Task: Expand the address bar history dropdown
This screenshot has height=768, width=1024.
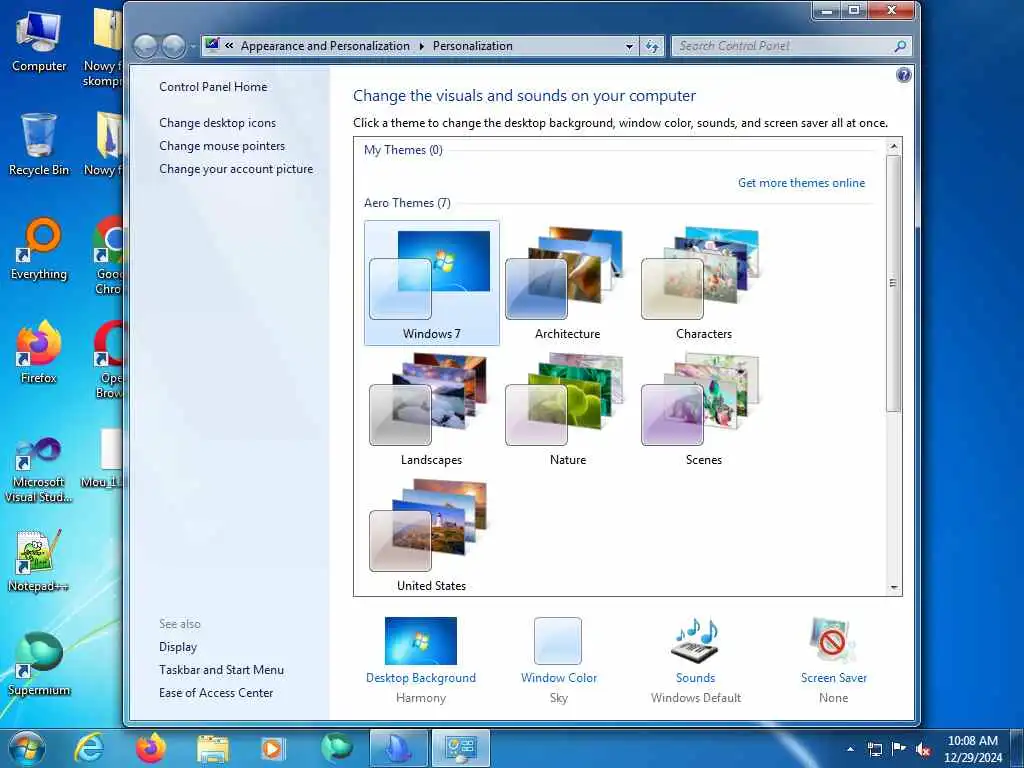Action: [630, 46]
